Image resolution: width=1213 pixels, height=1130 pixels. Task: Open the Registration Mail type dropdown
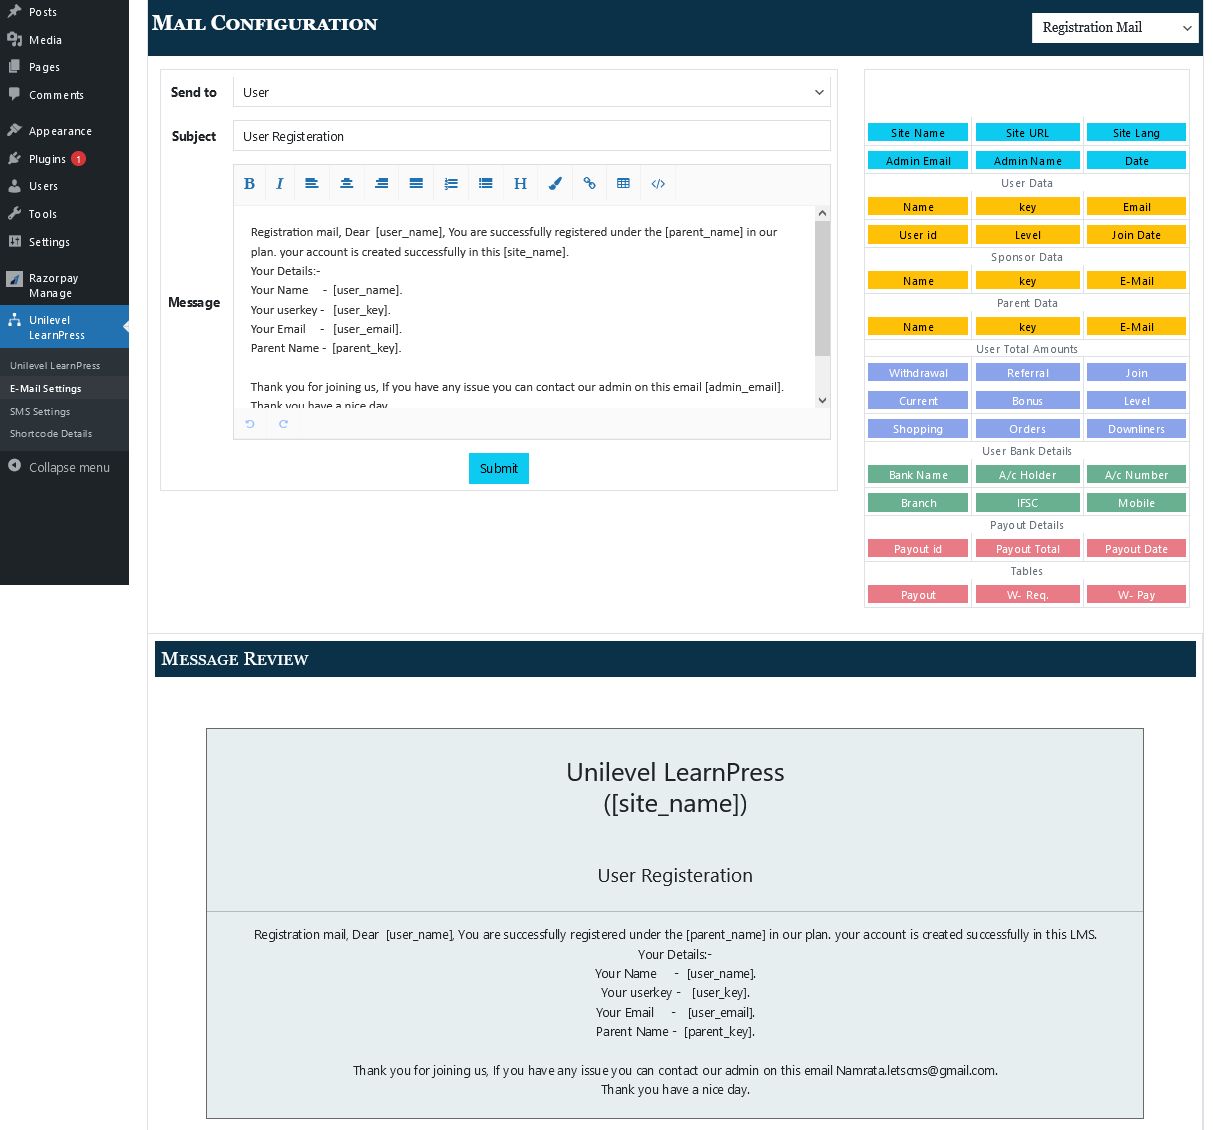tap(1115, 28)
